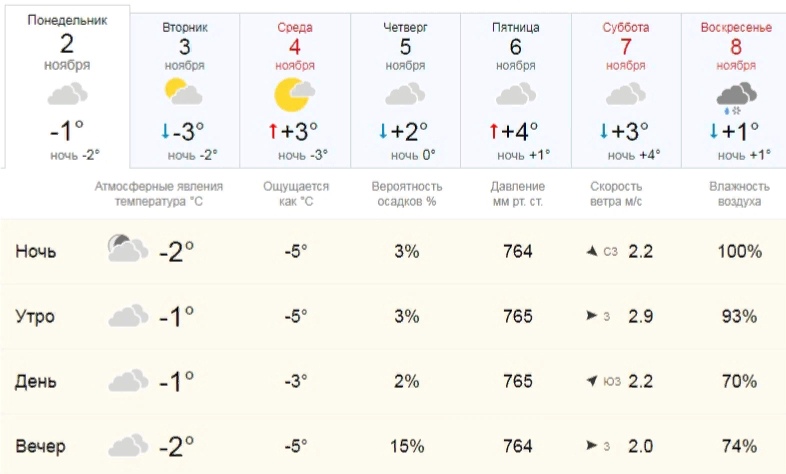Open Tuesday 3 November forecast tab

pos(184,91)
